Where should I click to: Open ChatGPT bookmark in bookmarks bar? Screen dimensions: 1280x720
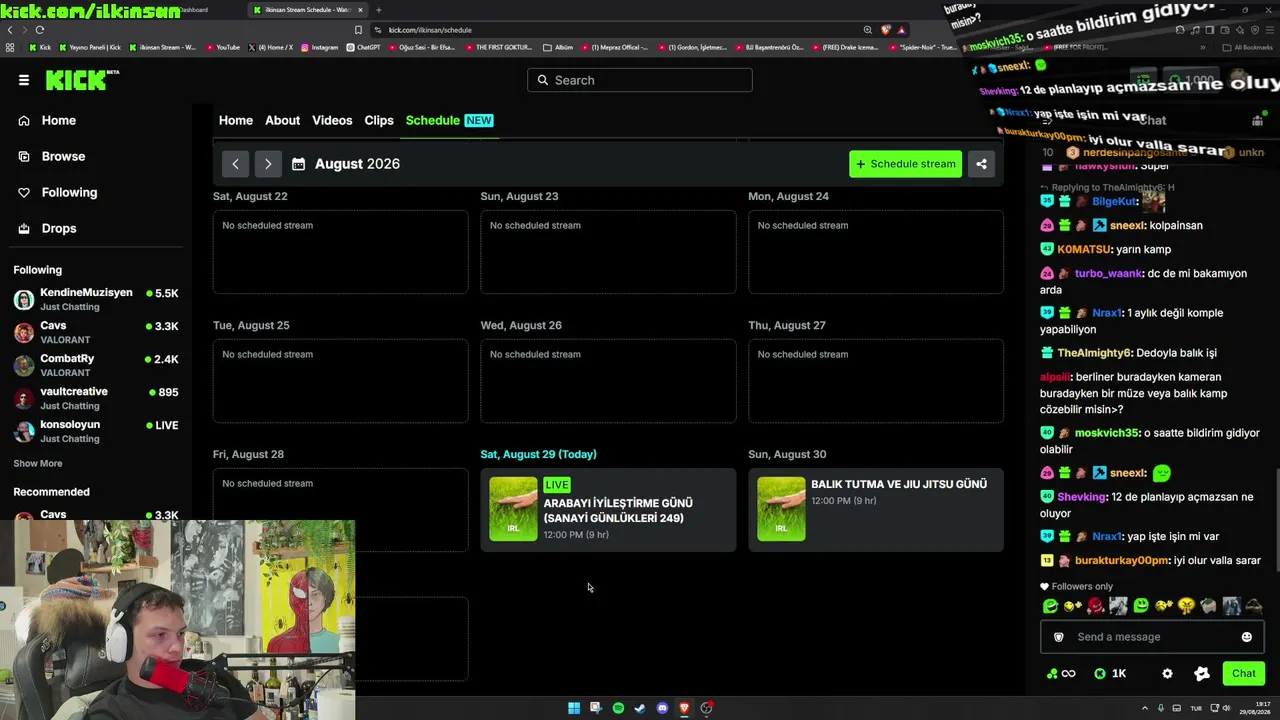[x=363, y=47]
